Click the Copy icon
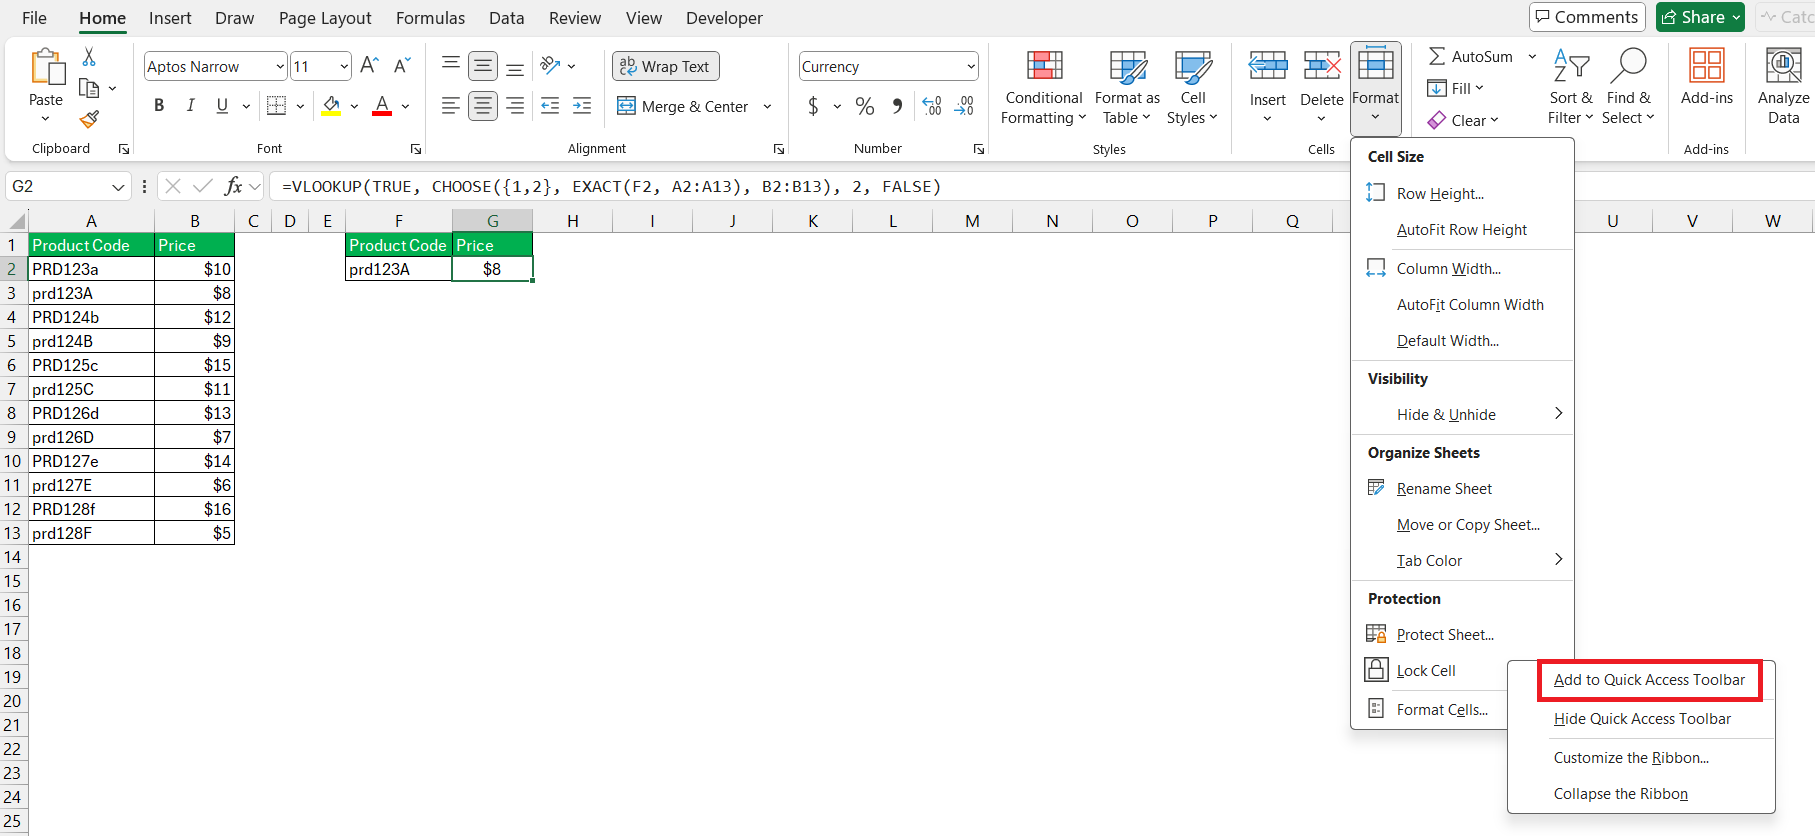The width and height of the screenshot is (1815, 836). pyautogui.click(x=89, y=89)
